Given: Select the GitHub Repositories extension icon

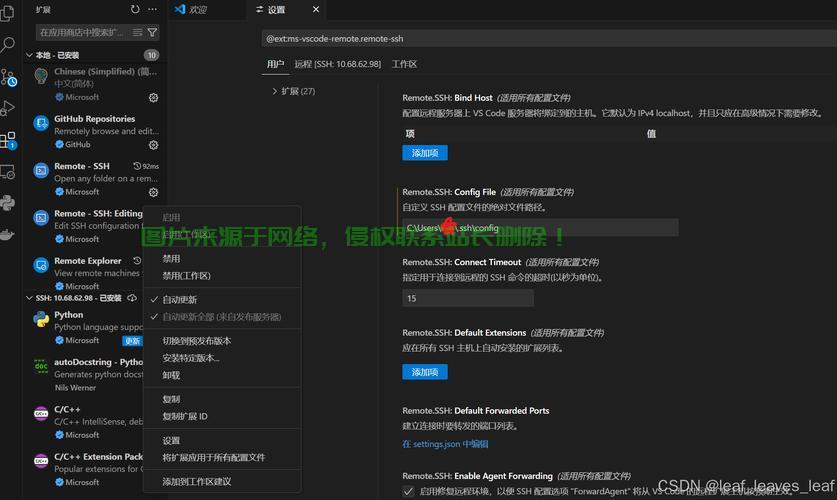Looking at the screenshot, I should tap(41, 123).
